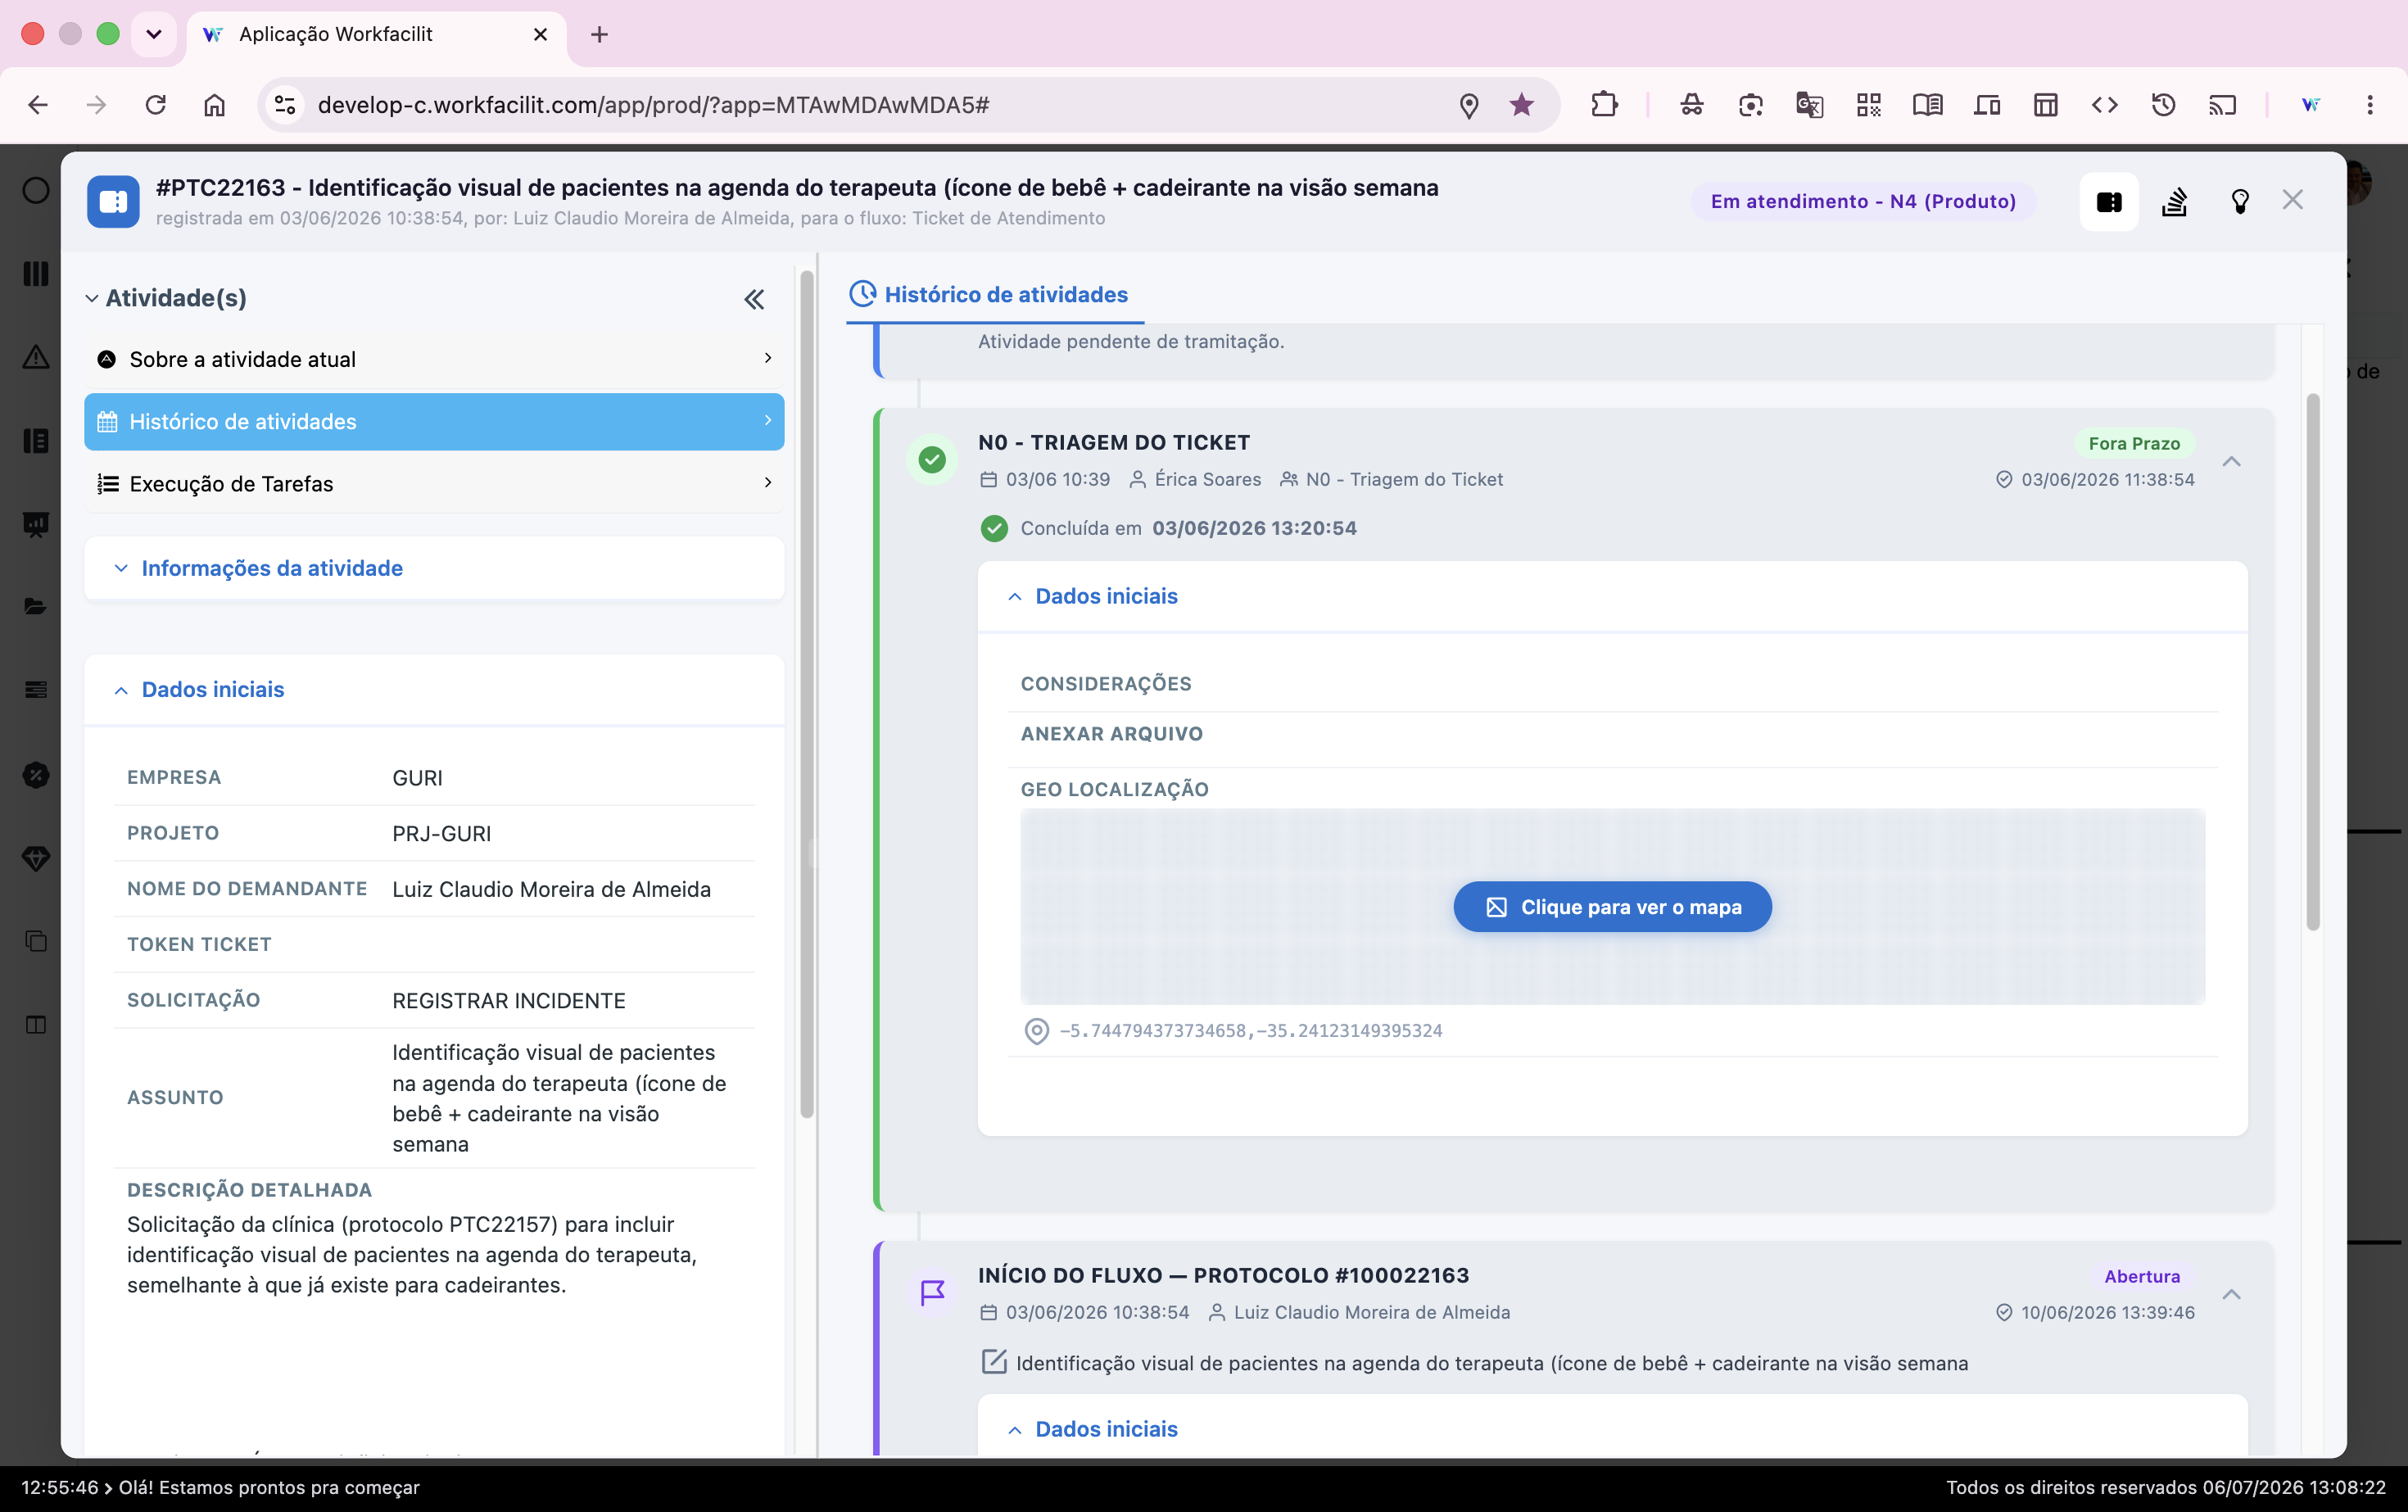Go to browser home page

[x=214, y=105]
